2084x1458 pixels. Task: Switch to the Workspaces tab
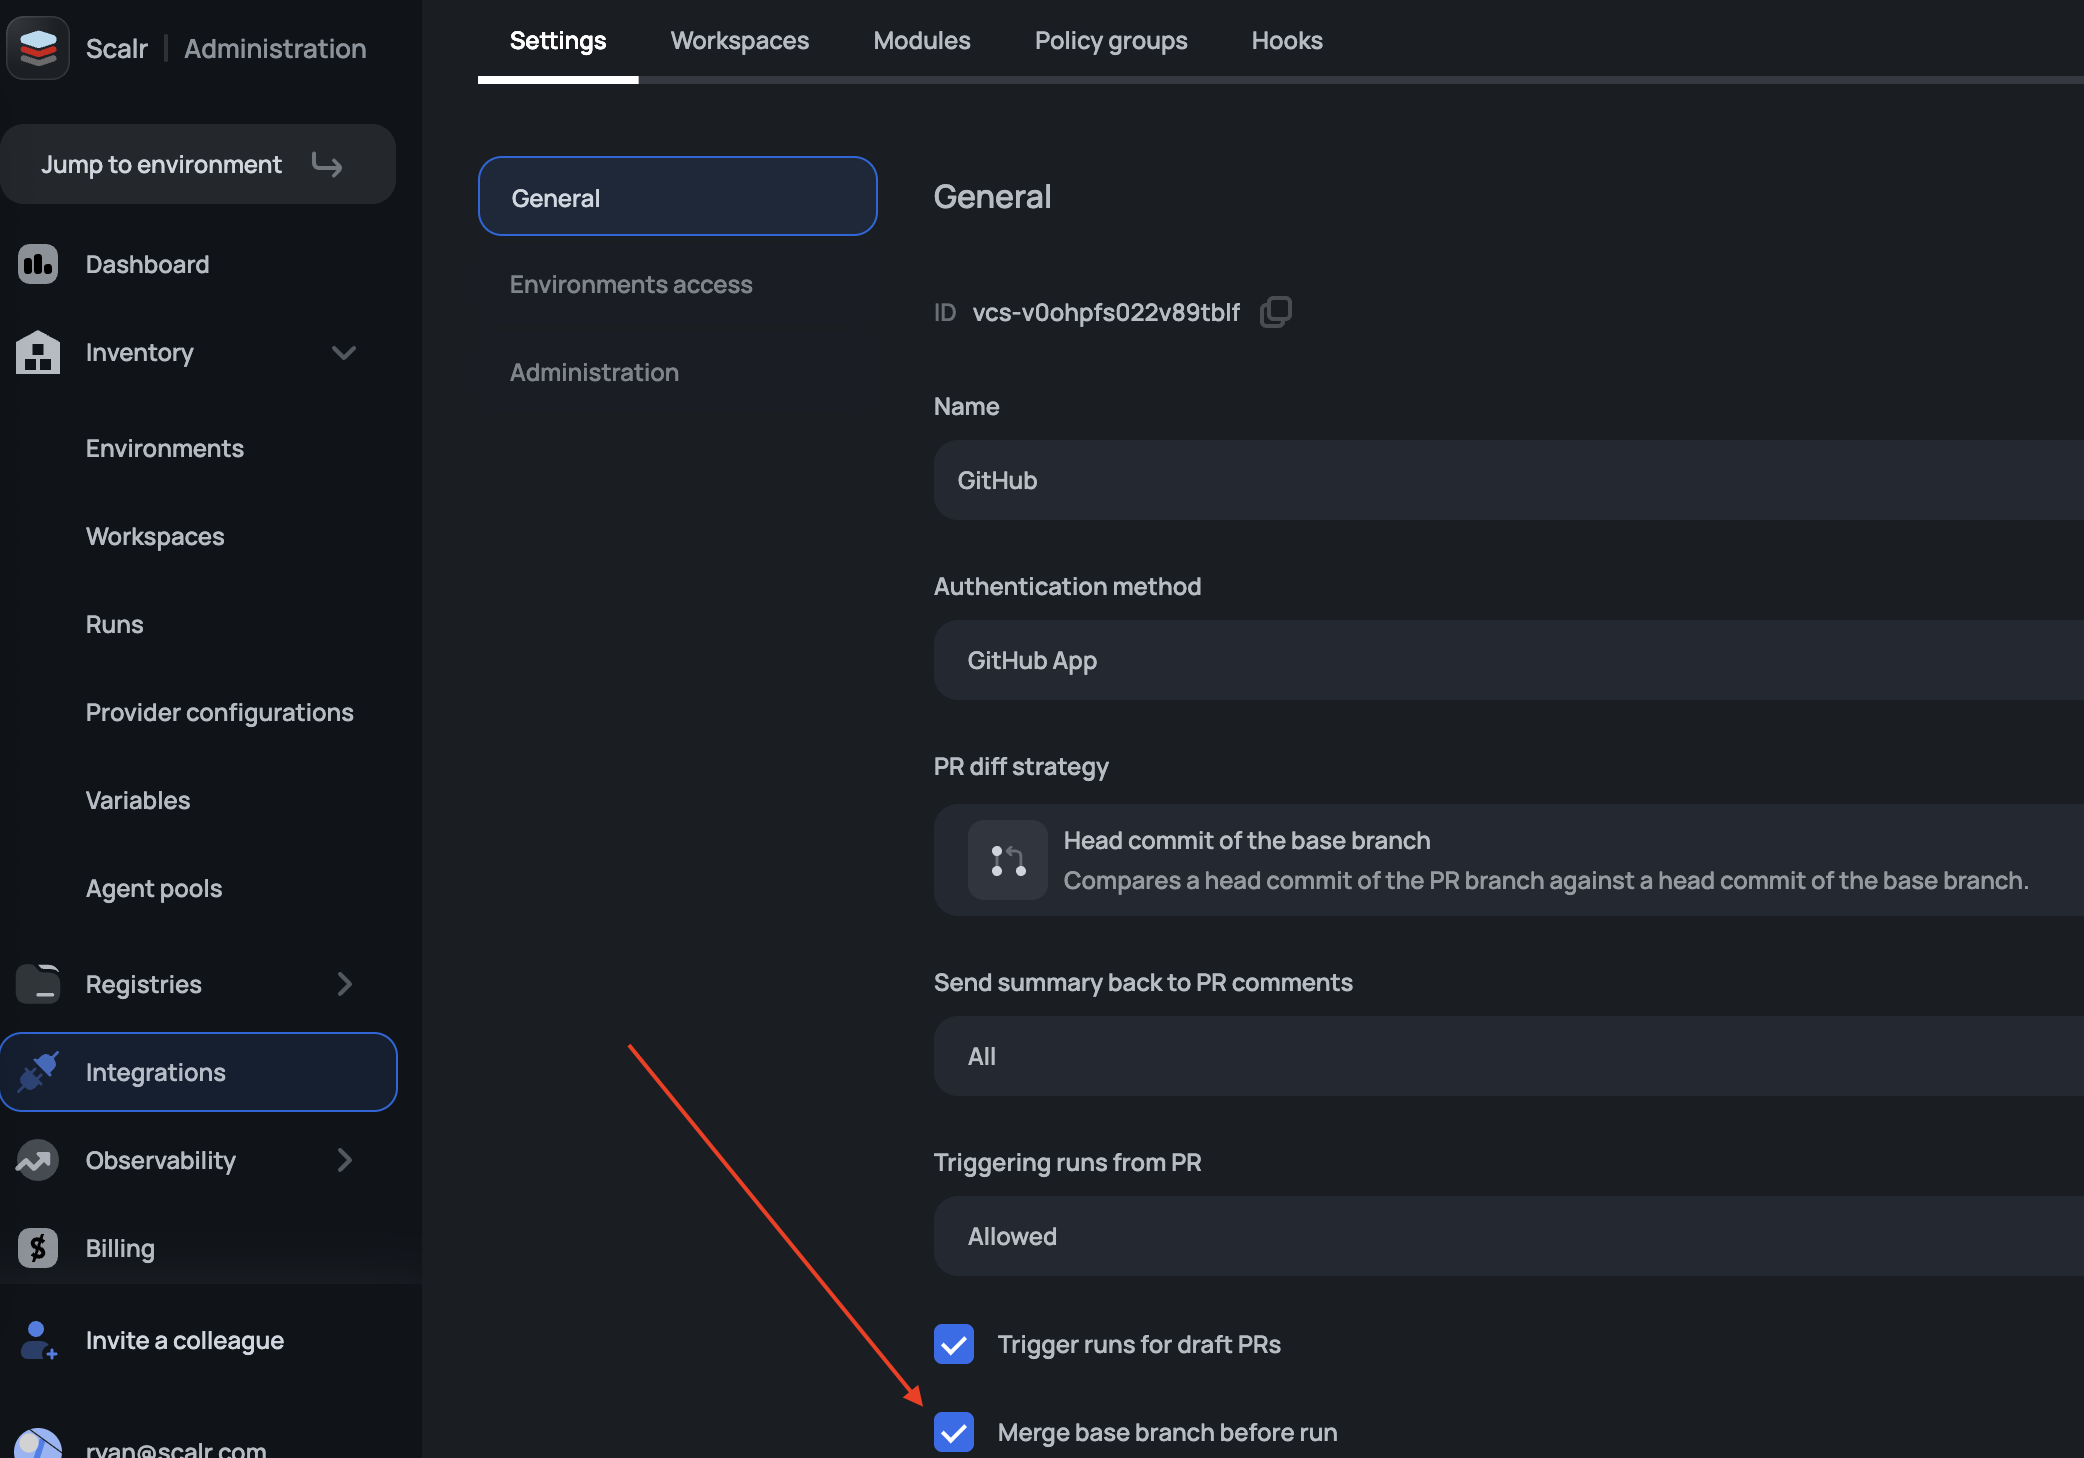coord(739,41)
